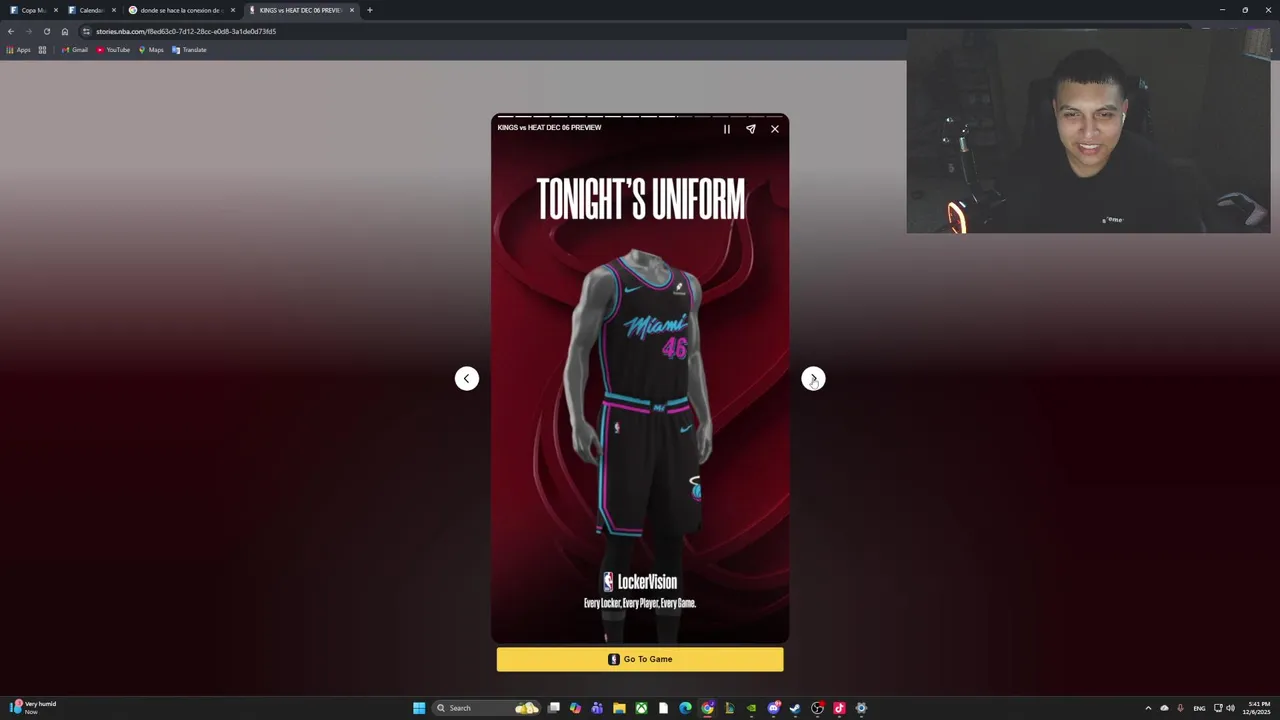1280x720 pixels.
Task: Open OBS Studio from taskbar
Action: click(817, 708)
